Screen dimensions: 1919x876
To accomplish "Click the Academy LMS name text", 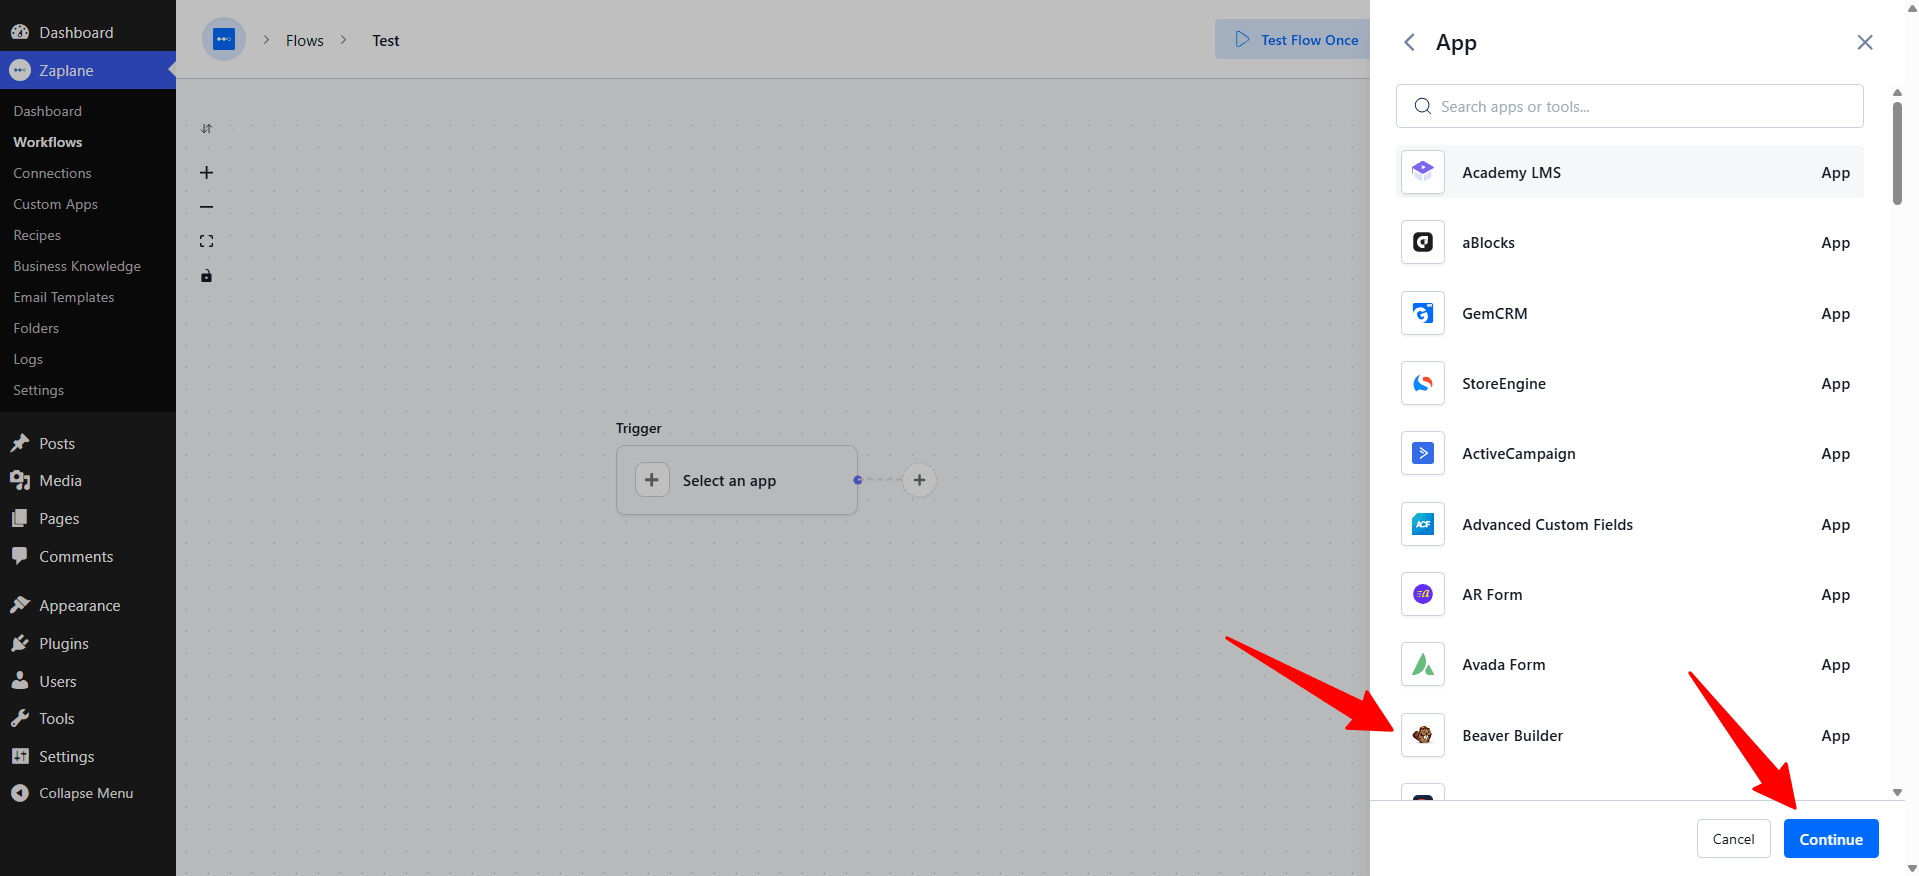I will tap(1511, 172).
